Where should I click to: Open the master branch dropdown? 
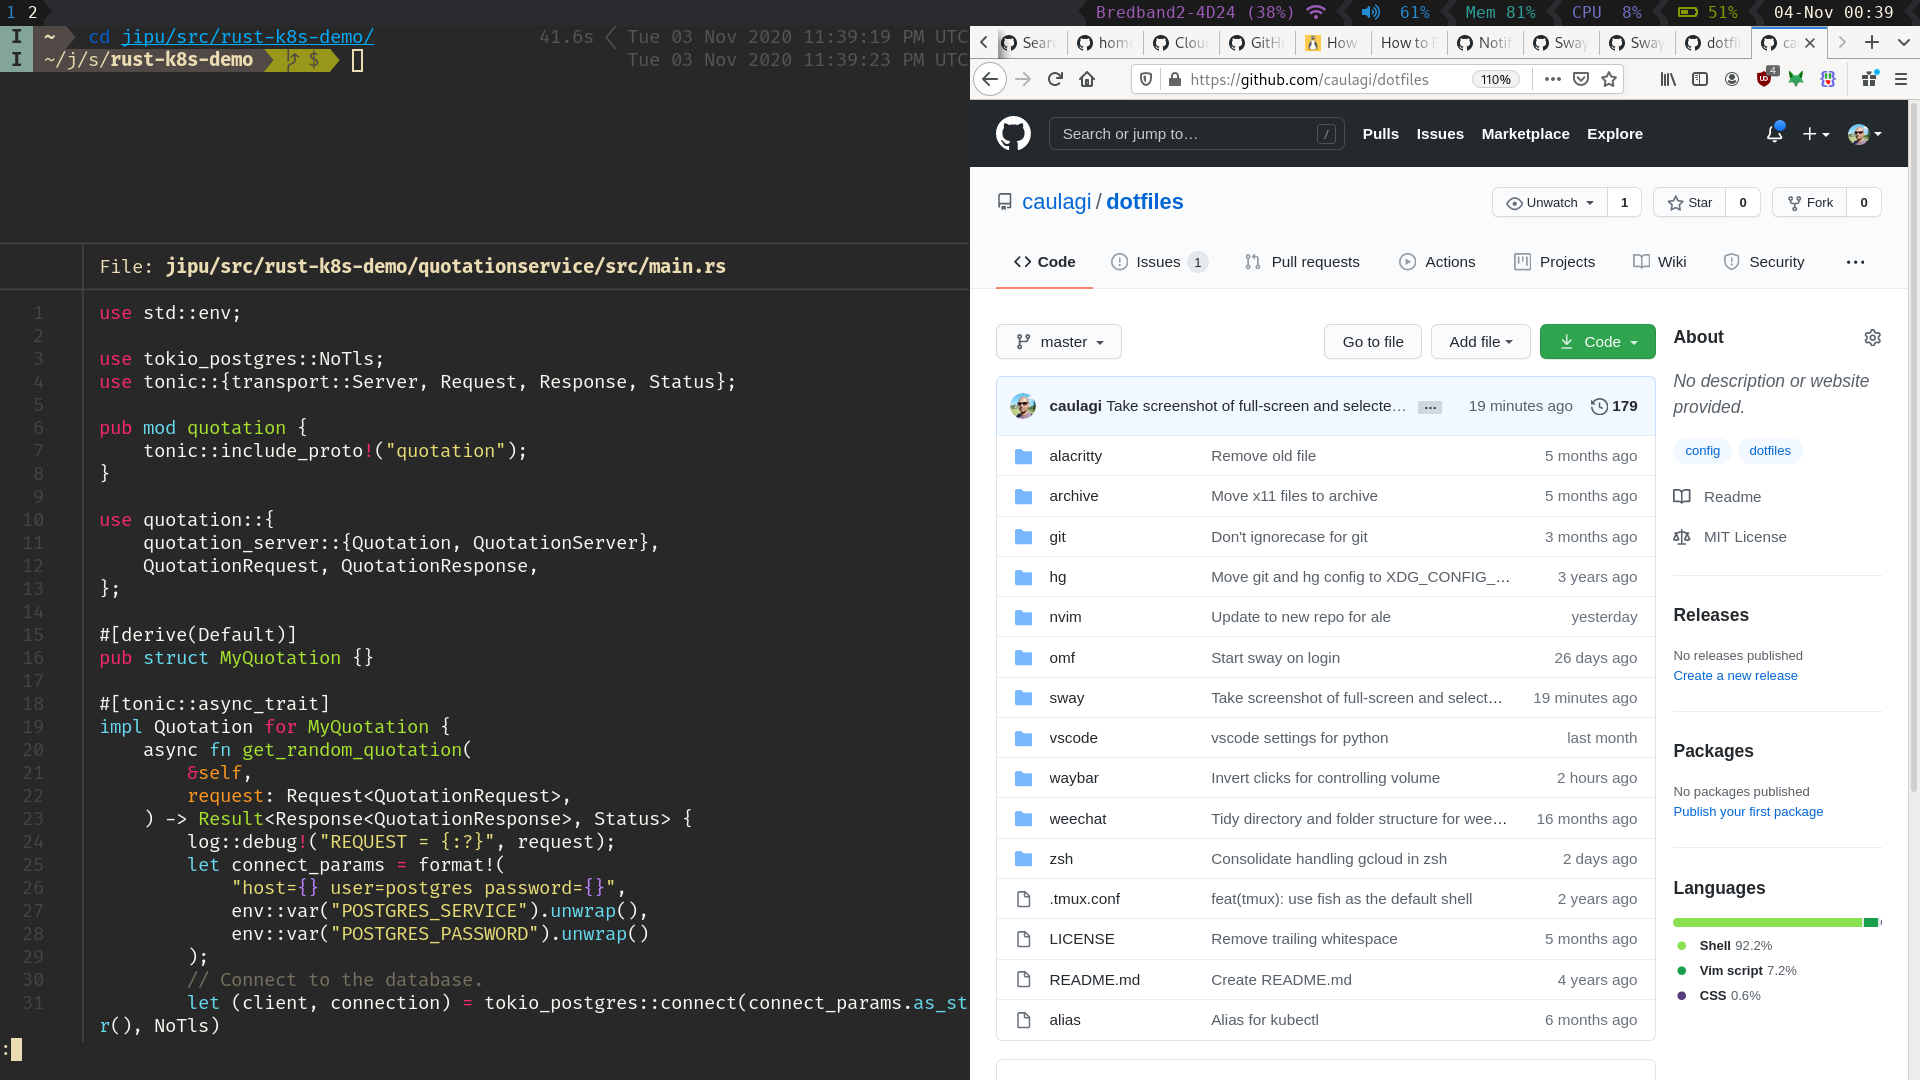pos(1059,342)
